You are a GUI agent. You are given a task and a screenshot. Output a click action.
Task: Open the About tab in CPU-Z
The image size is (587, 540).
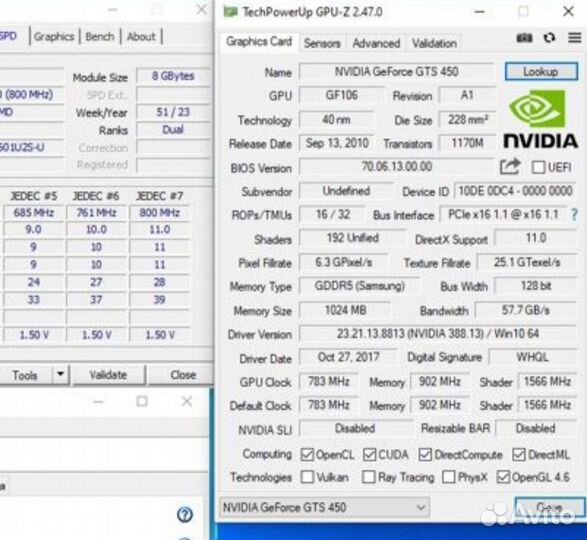(x=141, y=36)
